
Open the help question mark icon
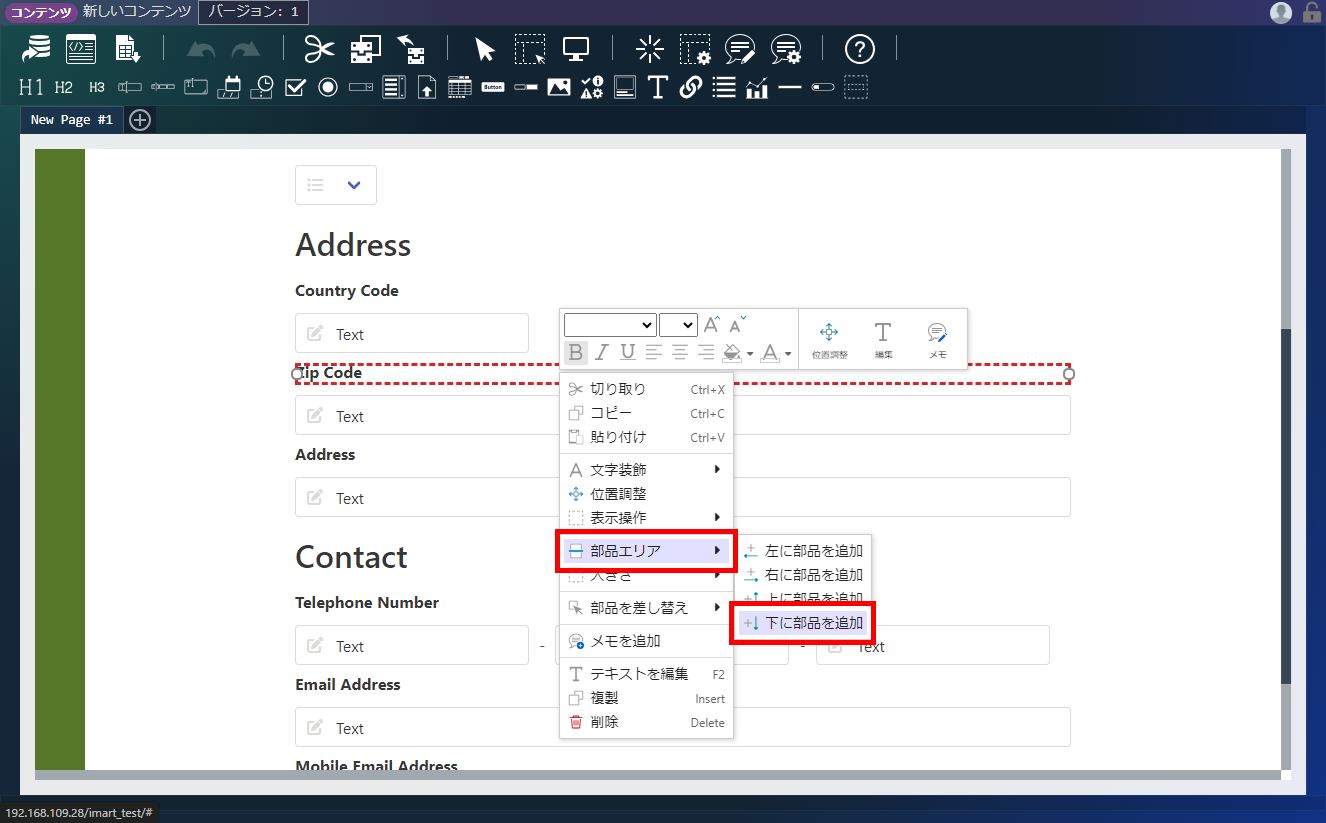coord(859,48)
